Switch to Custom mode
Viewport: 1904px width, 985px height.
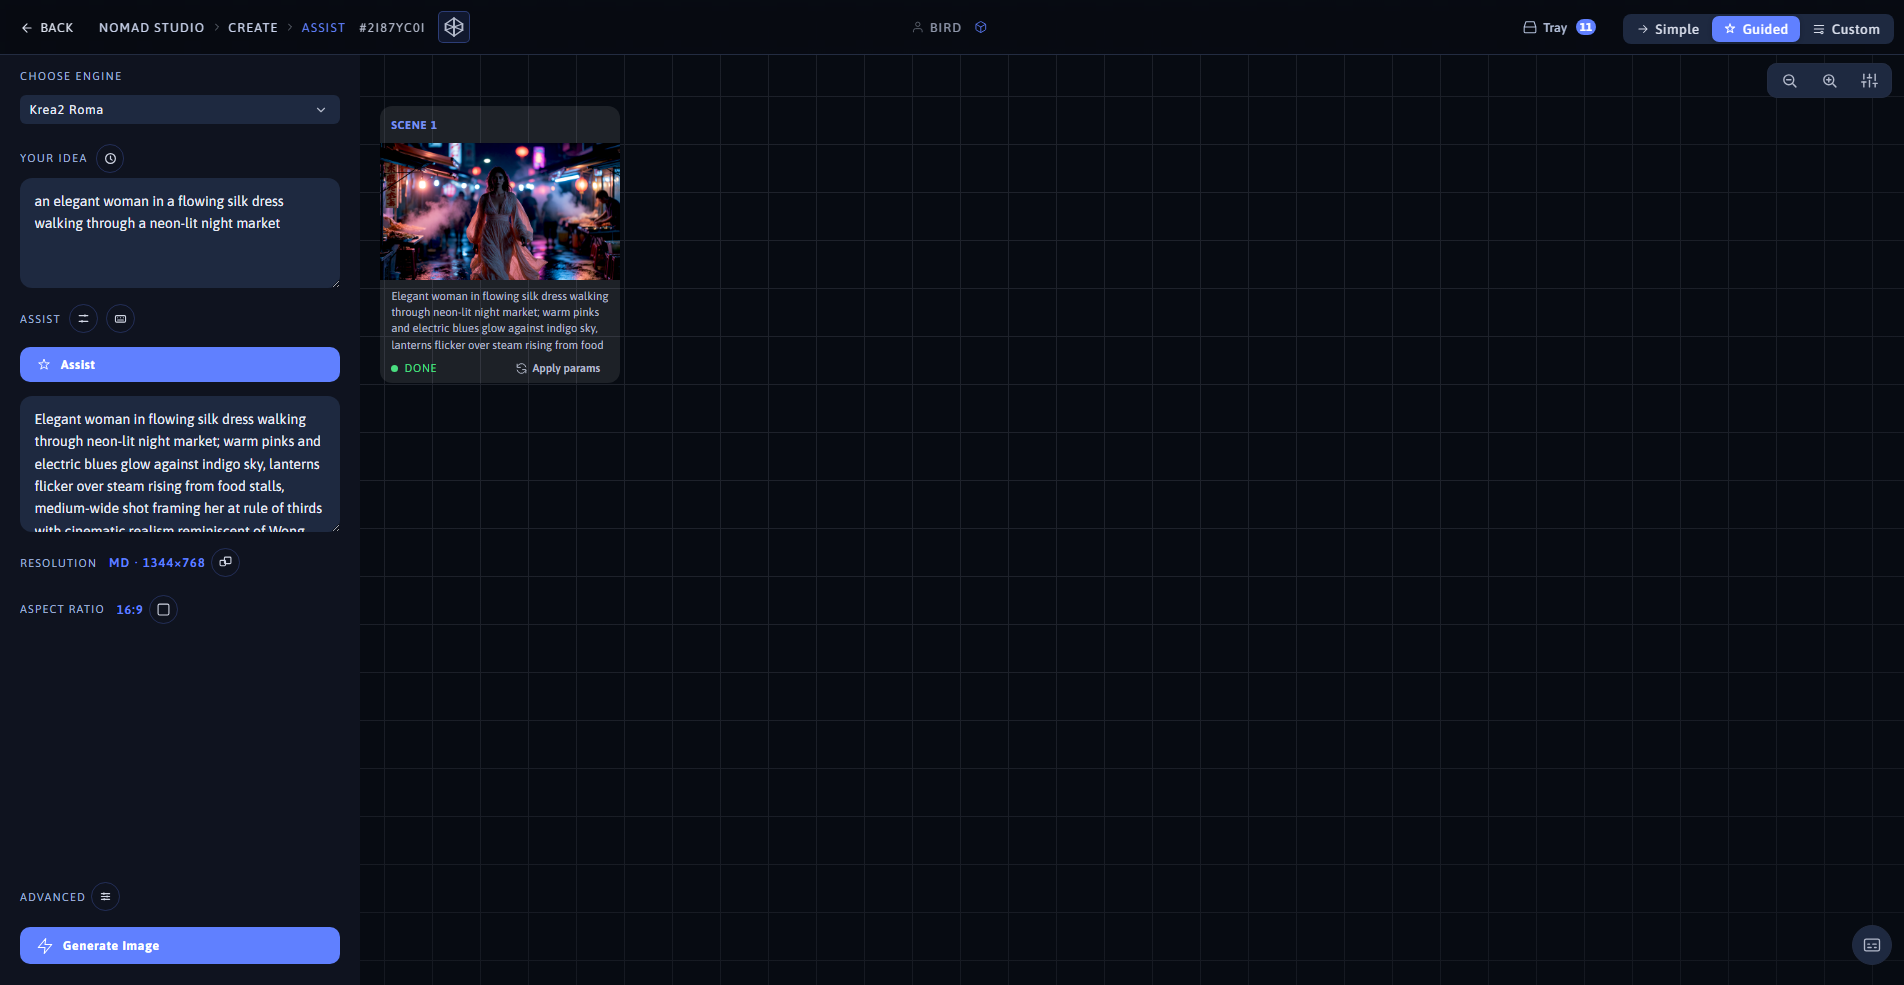tap(1846, 29)
